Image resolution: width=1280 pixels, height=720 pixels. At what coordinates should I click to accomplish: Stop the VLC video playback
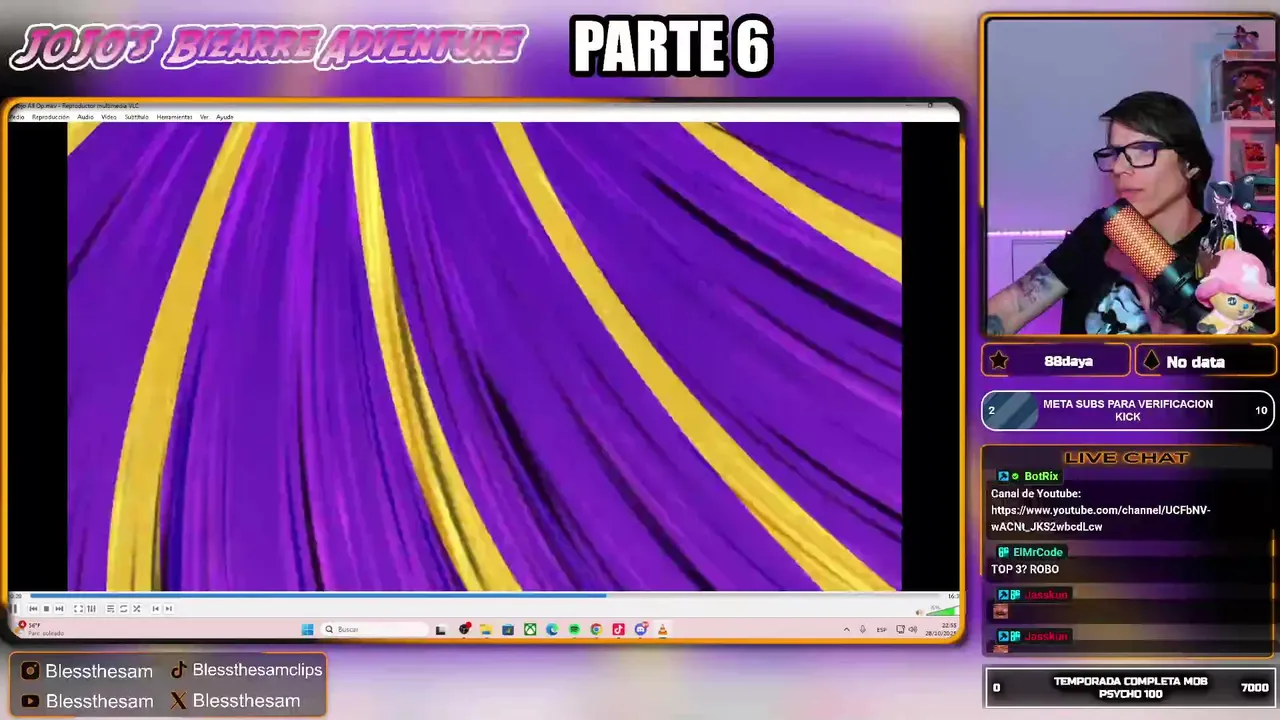tap(46, 608)
